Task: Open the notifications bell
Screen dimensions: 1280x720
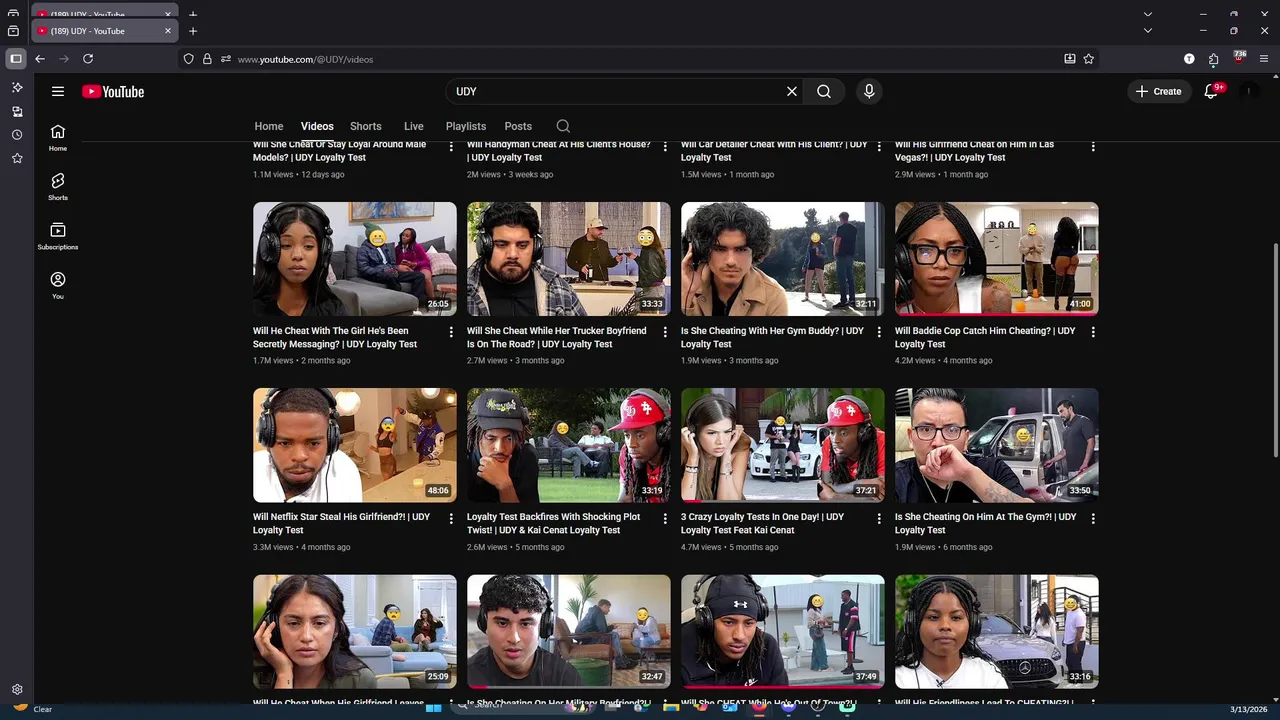Action: 1211,91
